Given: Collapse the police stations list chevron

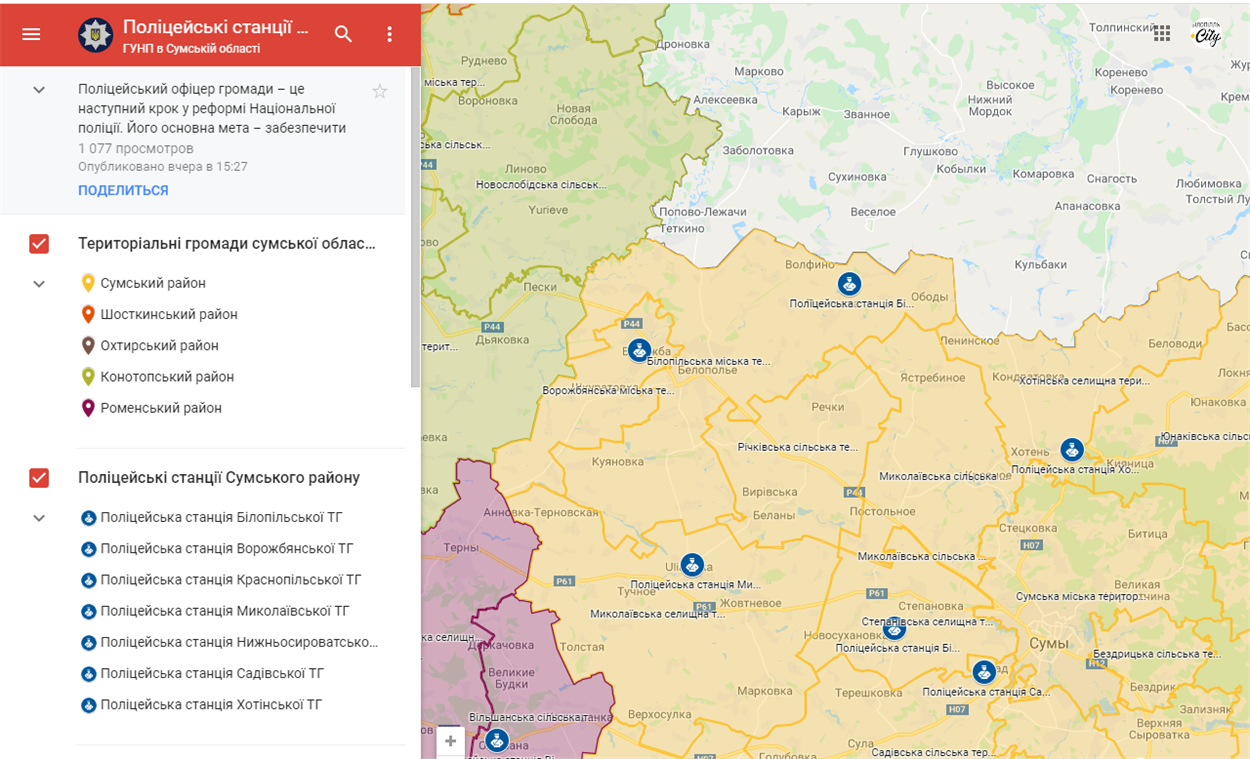Looking at the screenshot, I should click(x=39, y=518).
